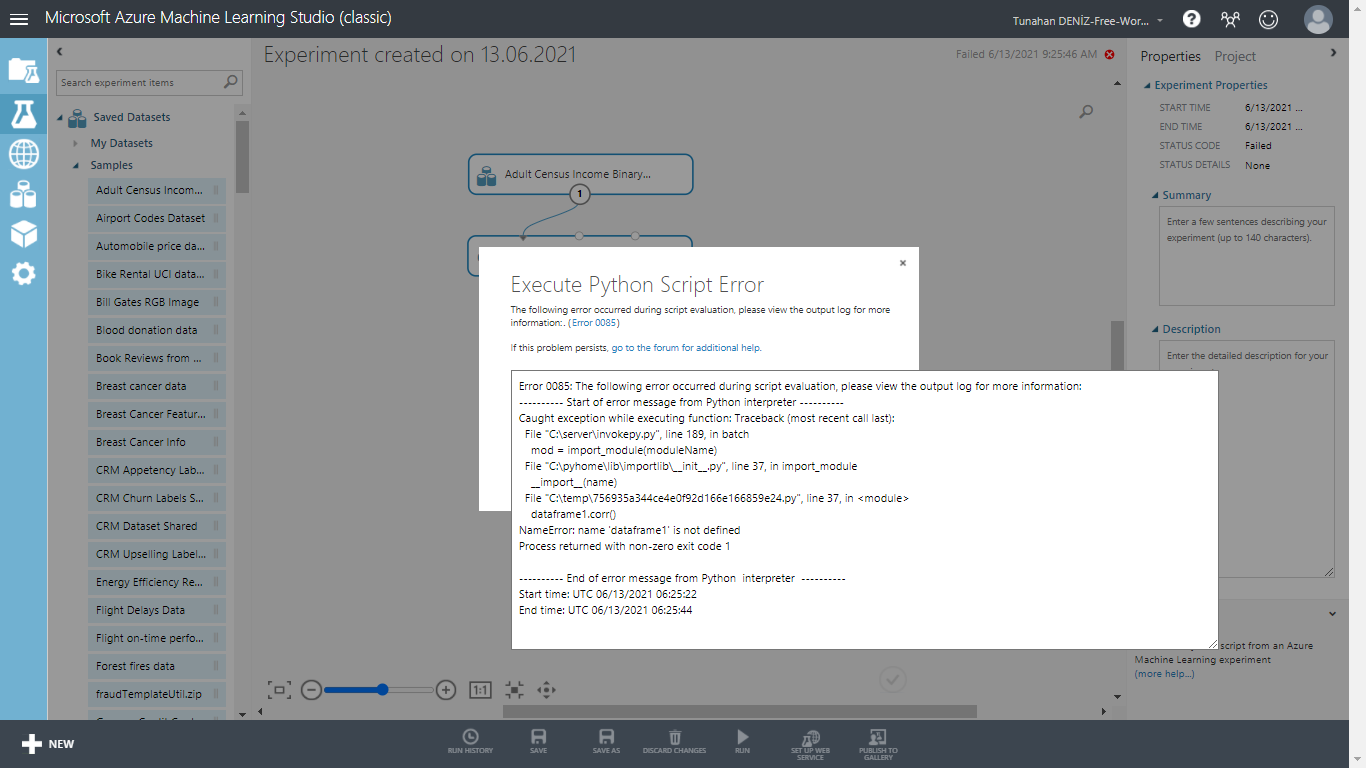This screenshot has width=1366, height=768.
Task: Select Flight Delays Data item
Action: 157,610
